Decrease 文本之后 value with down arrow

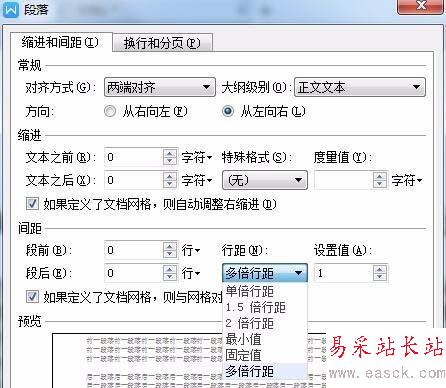click(x=170, y=184)
